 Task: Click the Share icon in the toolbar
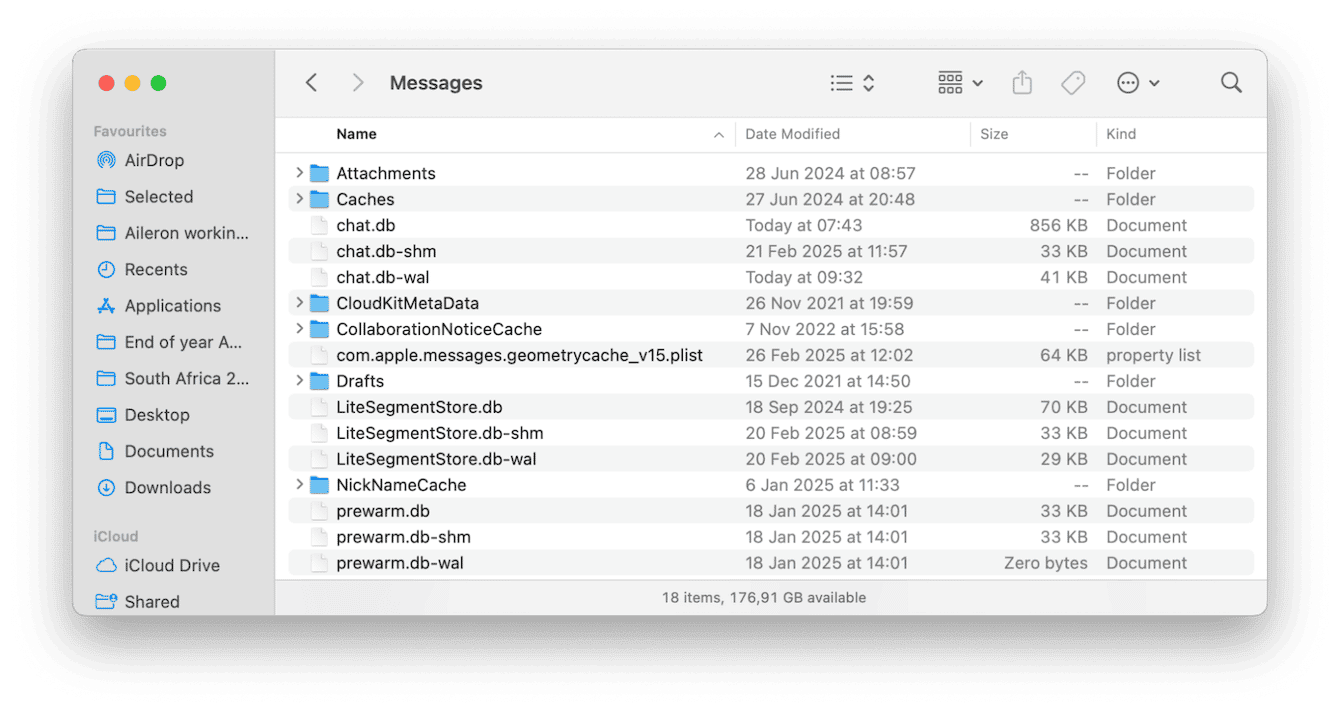[1021, 82]
